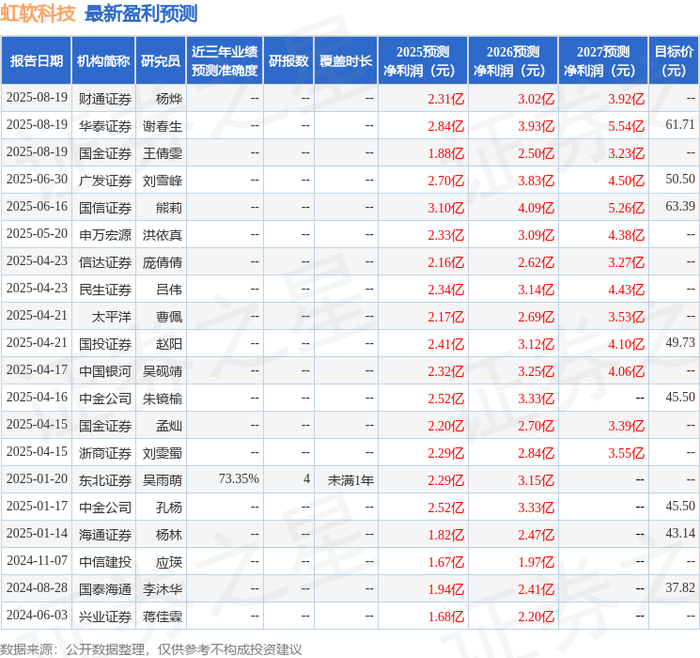
Task: Select 国泰海通 institution cell
Action: click(105, 589)
